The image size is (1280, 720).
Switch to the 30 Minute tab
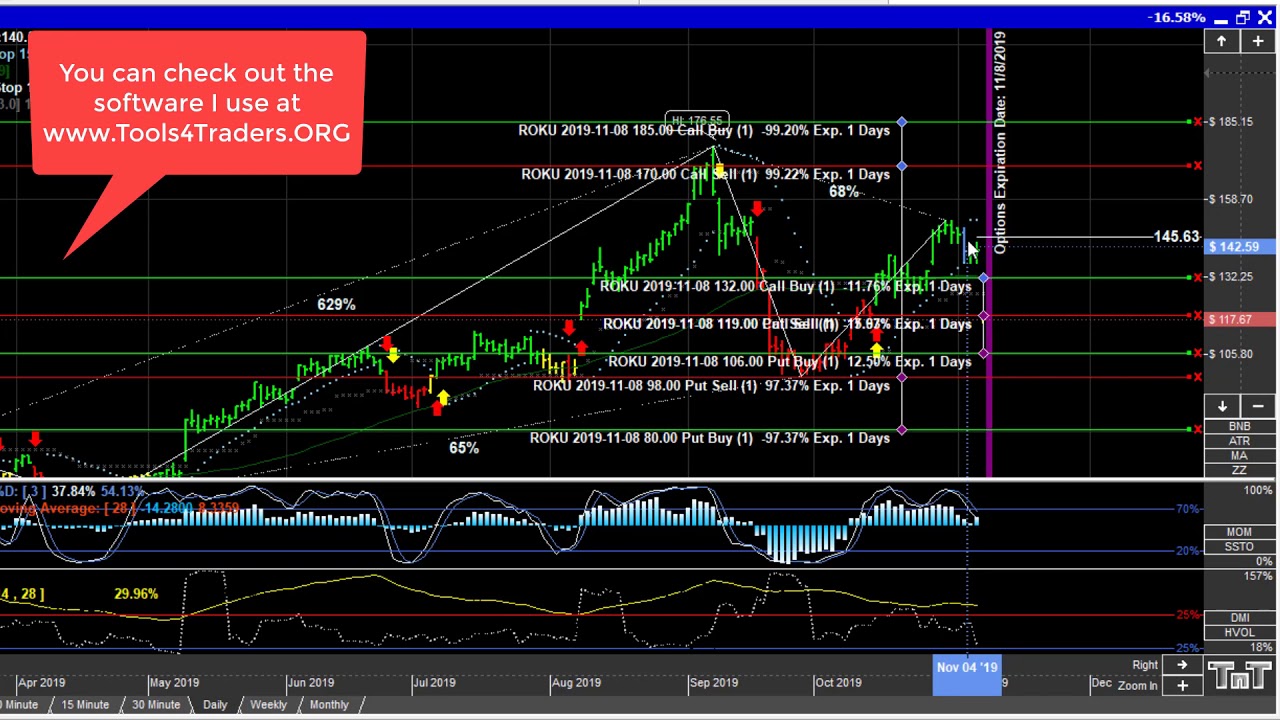coord(156,705)
